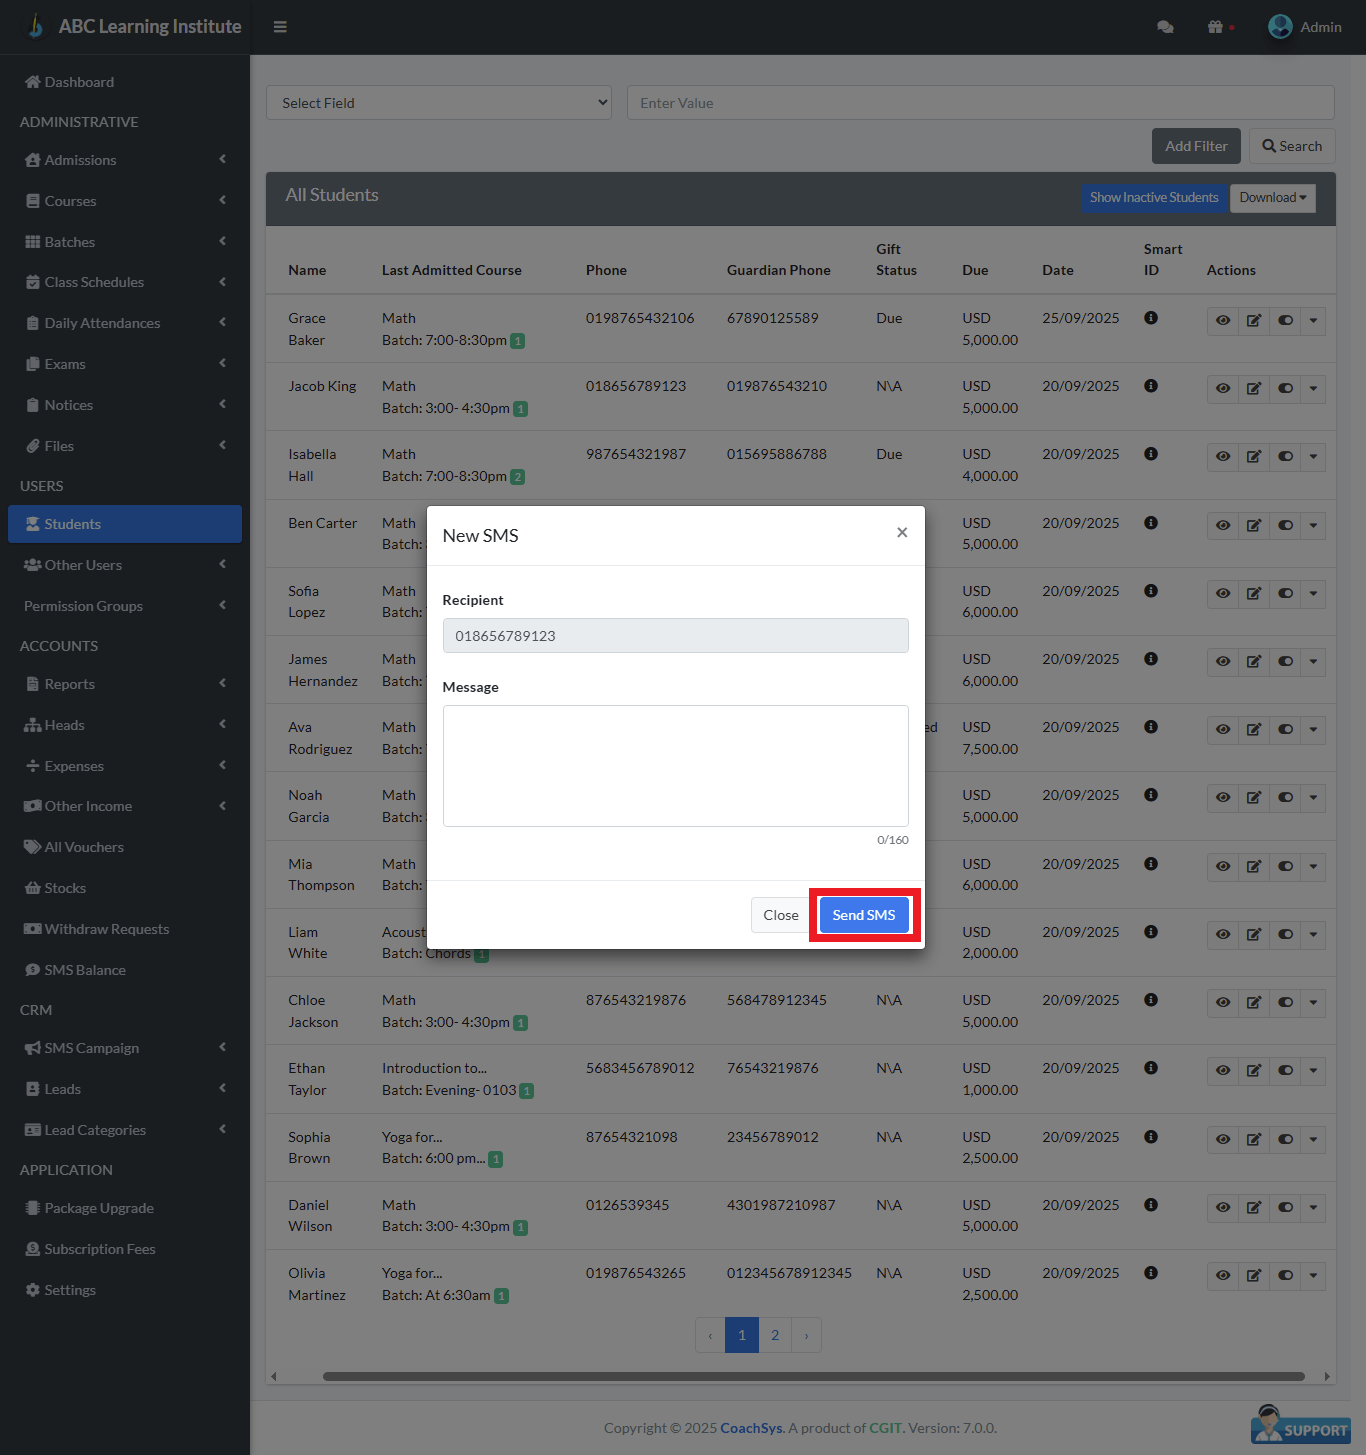Open more actions caret for Sophia Brown
Screen dimensions: 1366x1455
1313,1140
